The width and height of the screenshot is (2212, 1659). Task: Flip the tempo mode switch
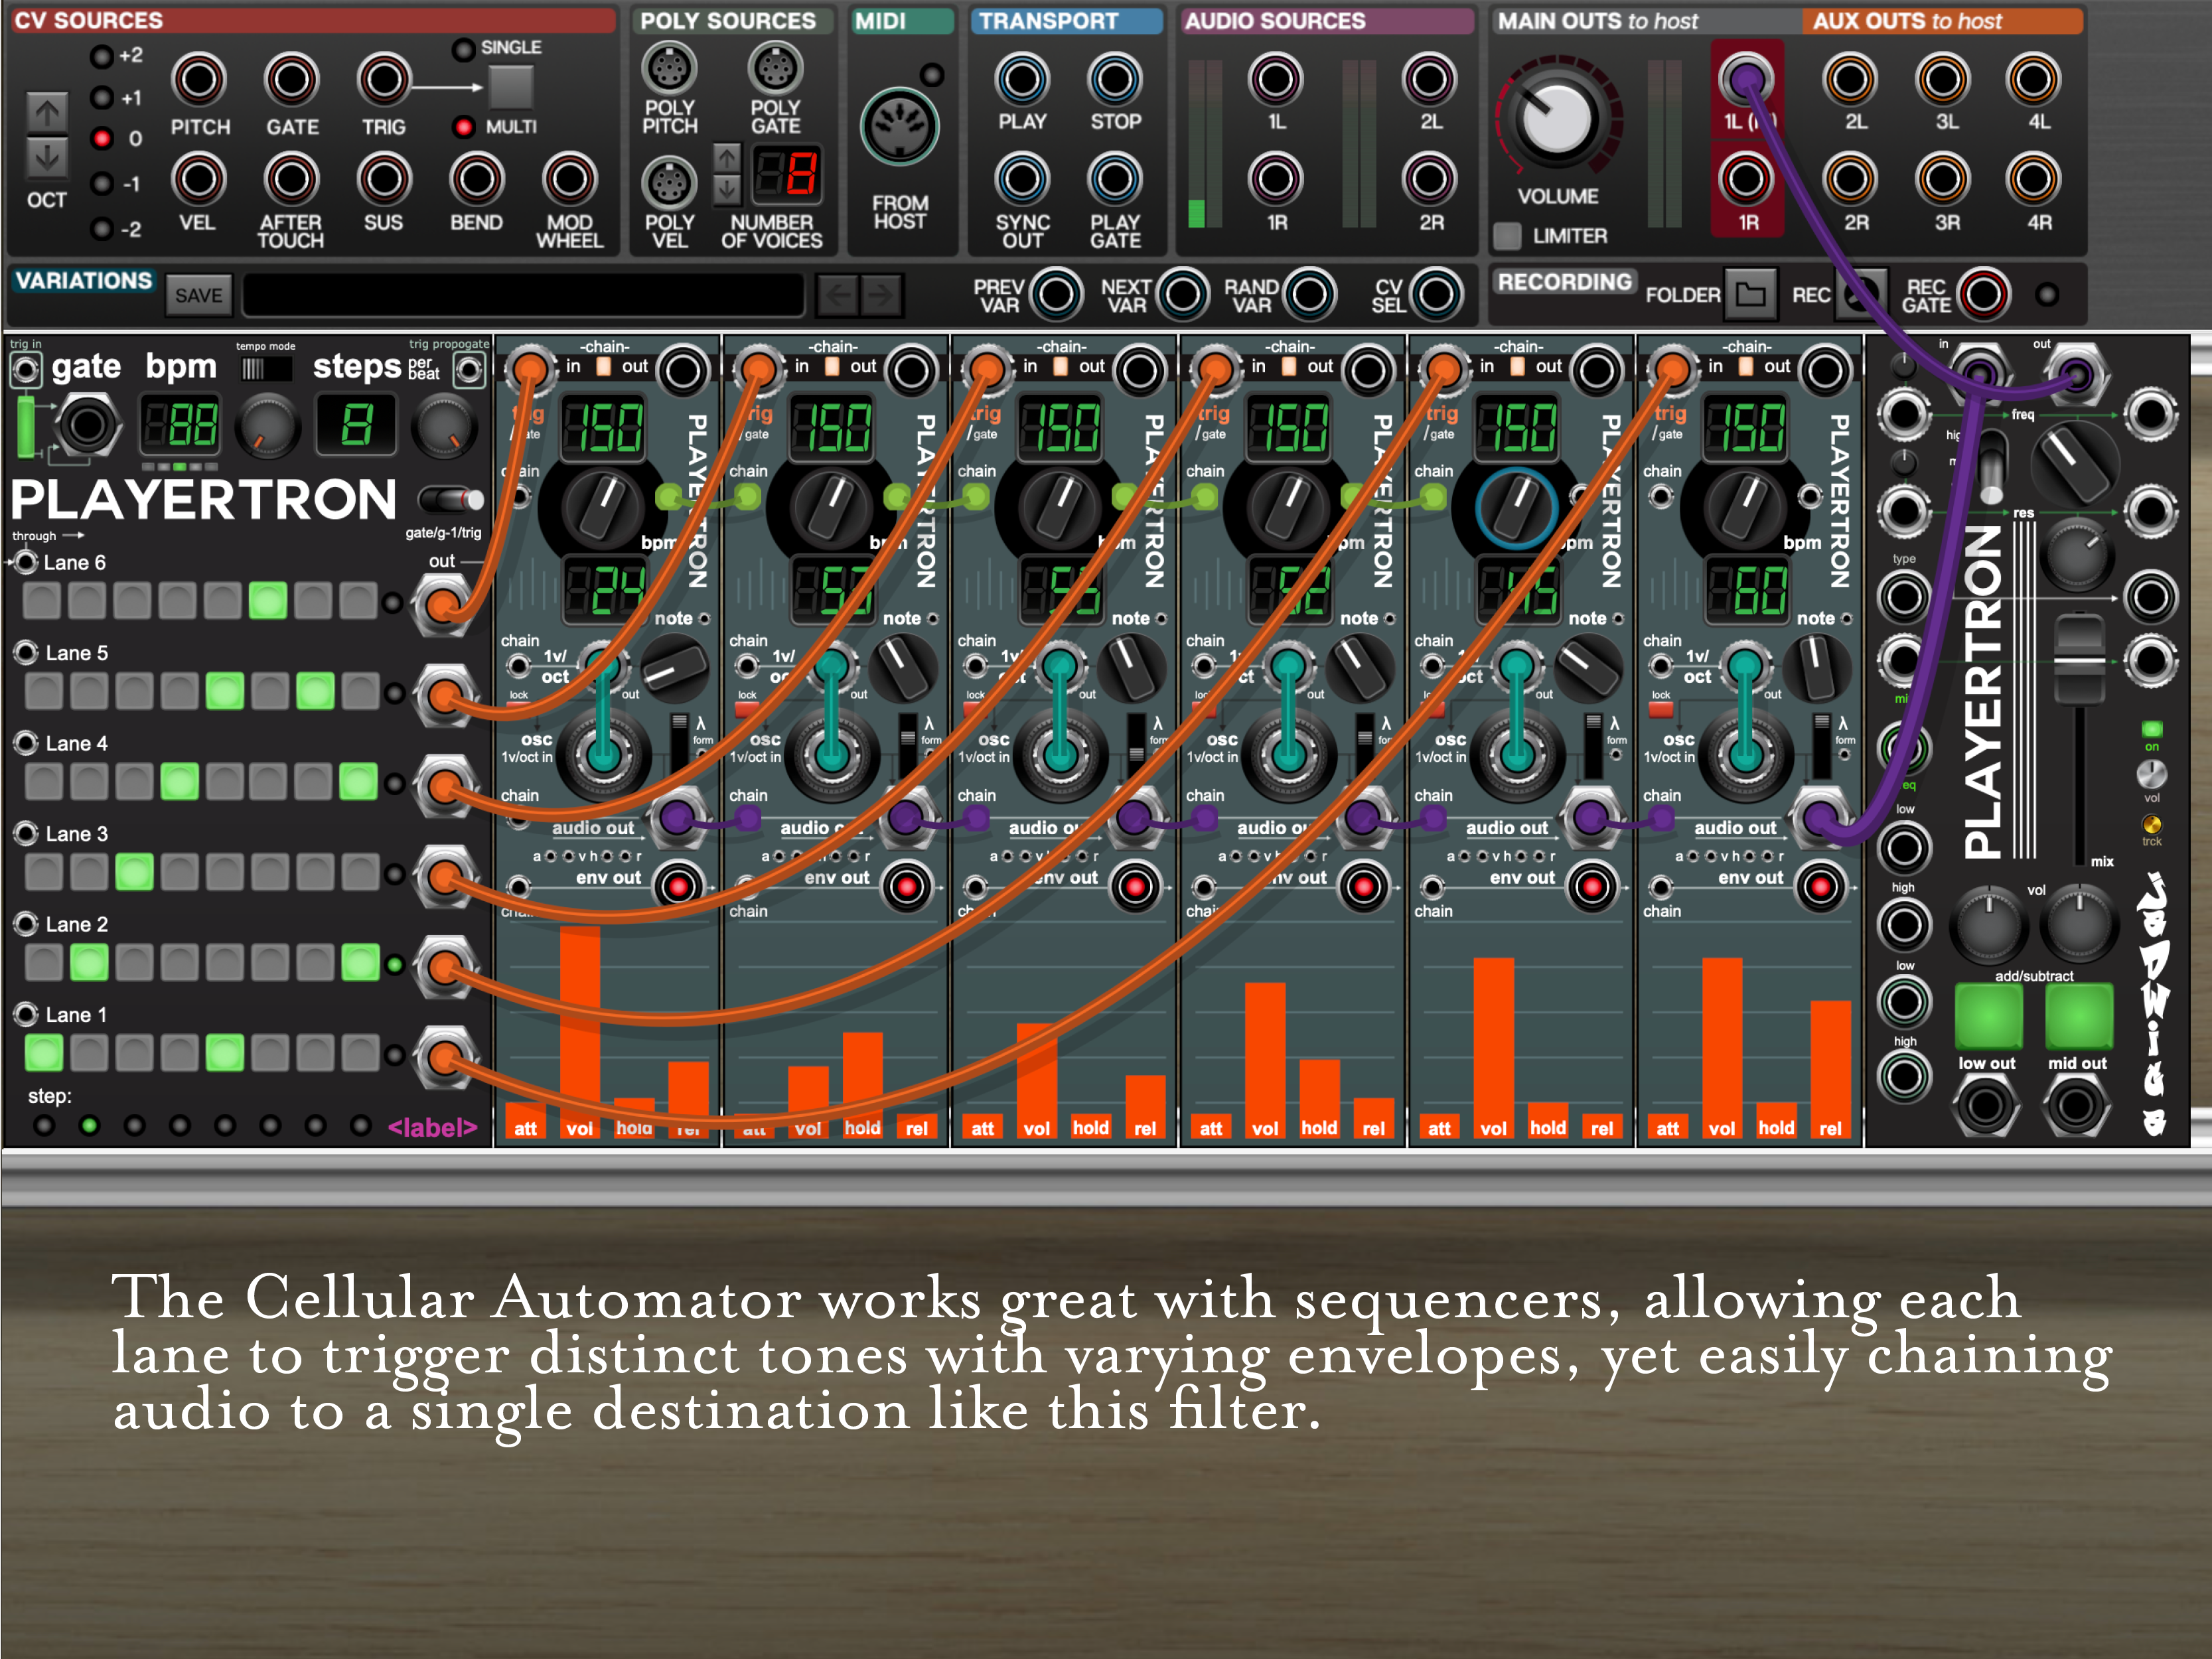(x=265, y=369)
